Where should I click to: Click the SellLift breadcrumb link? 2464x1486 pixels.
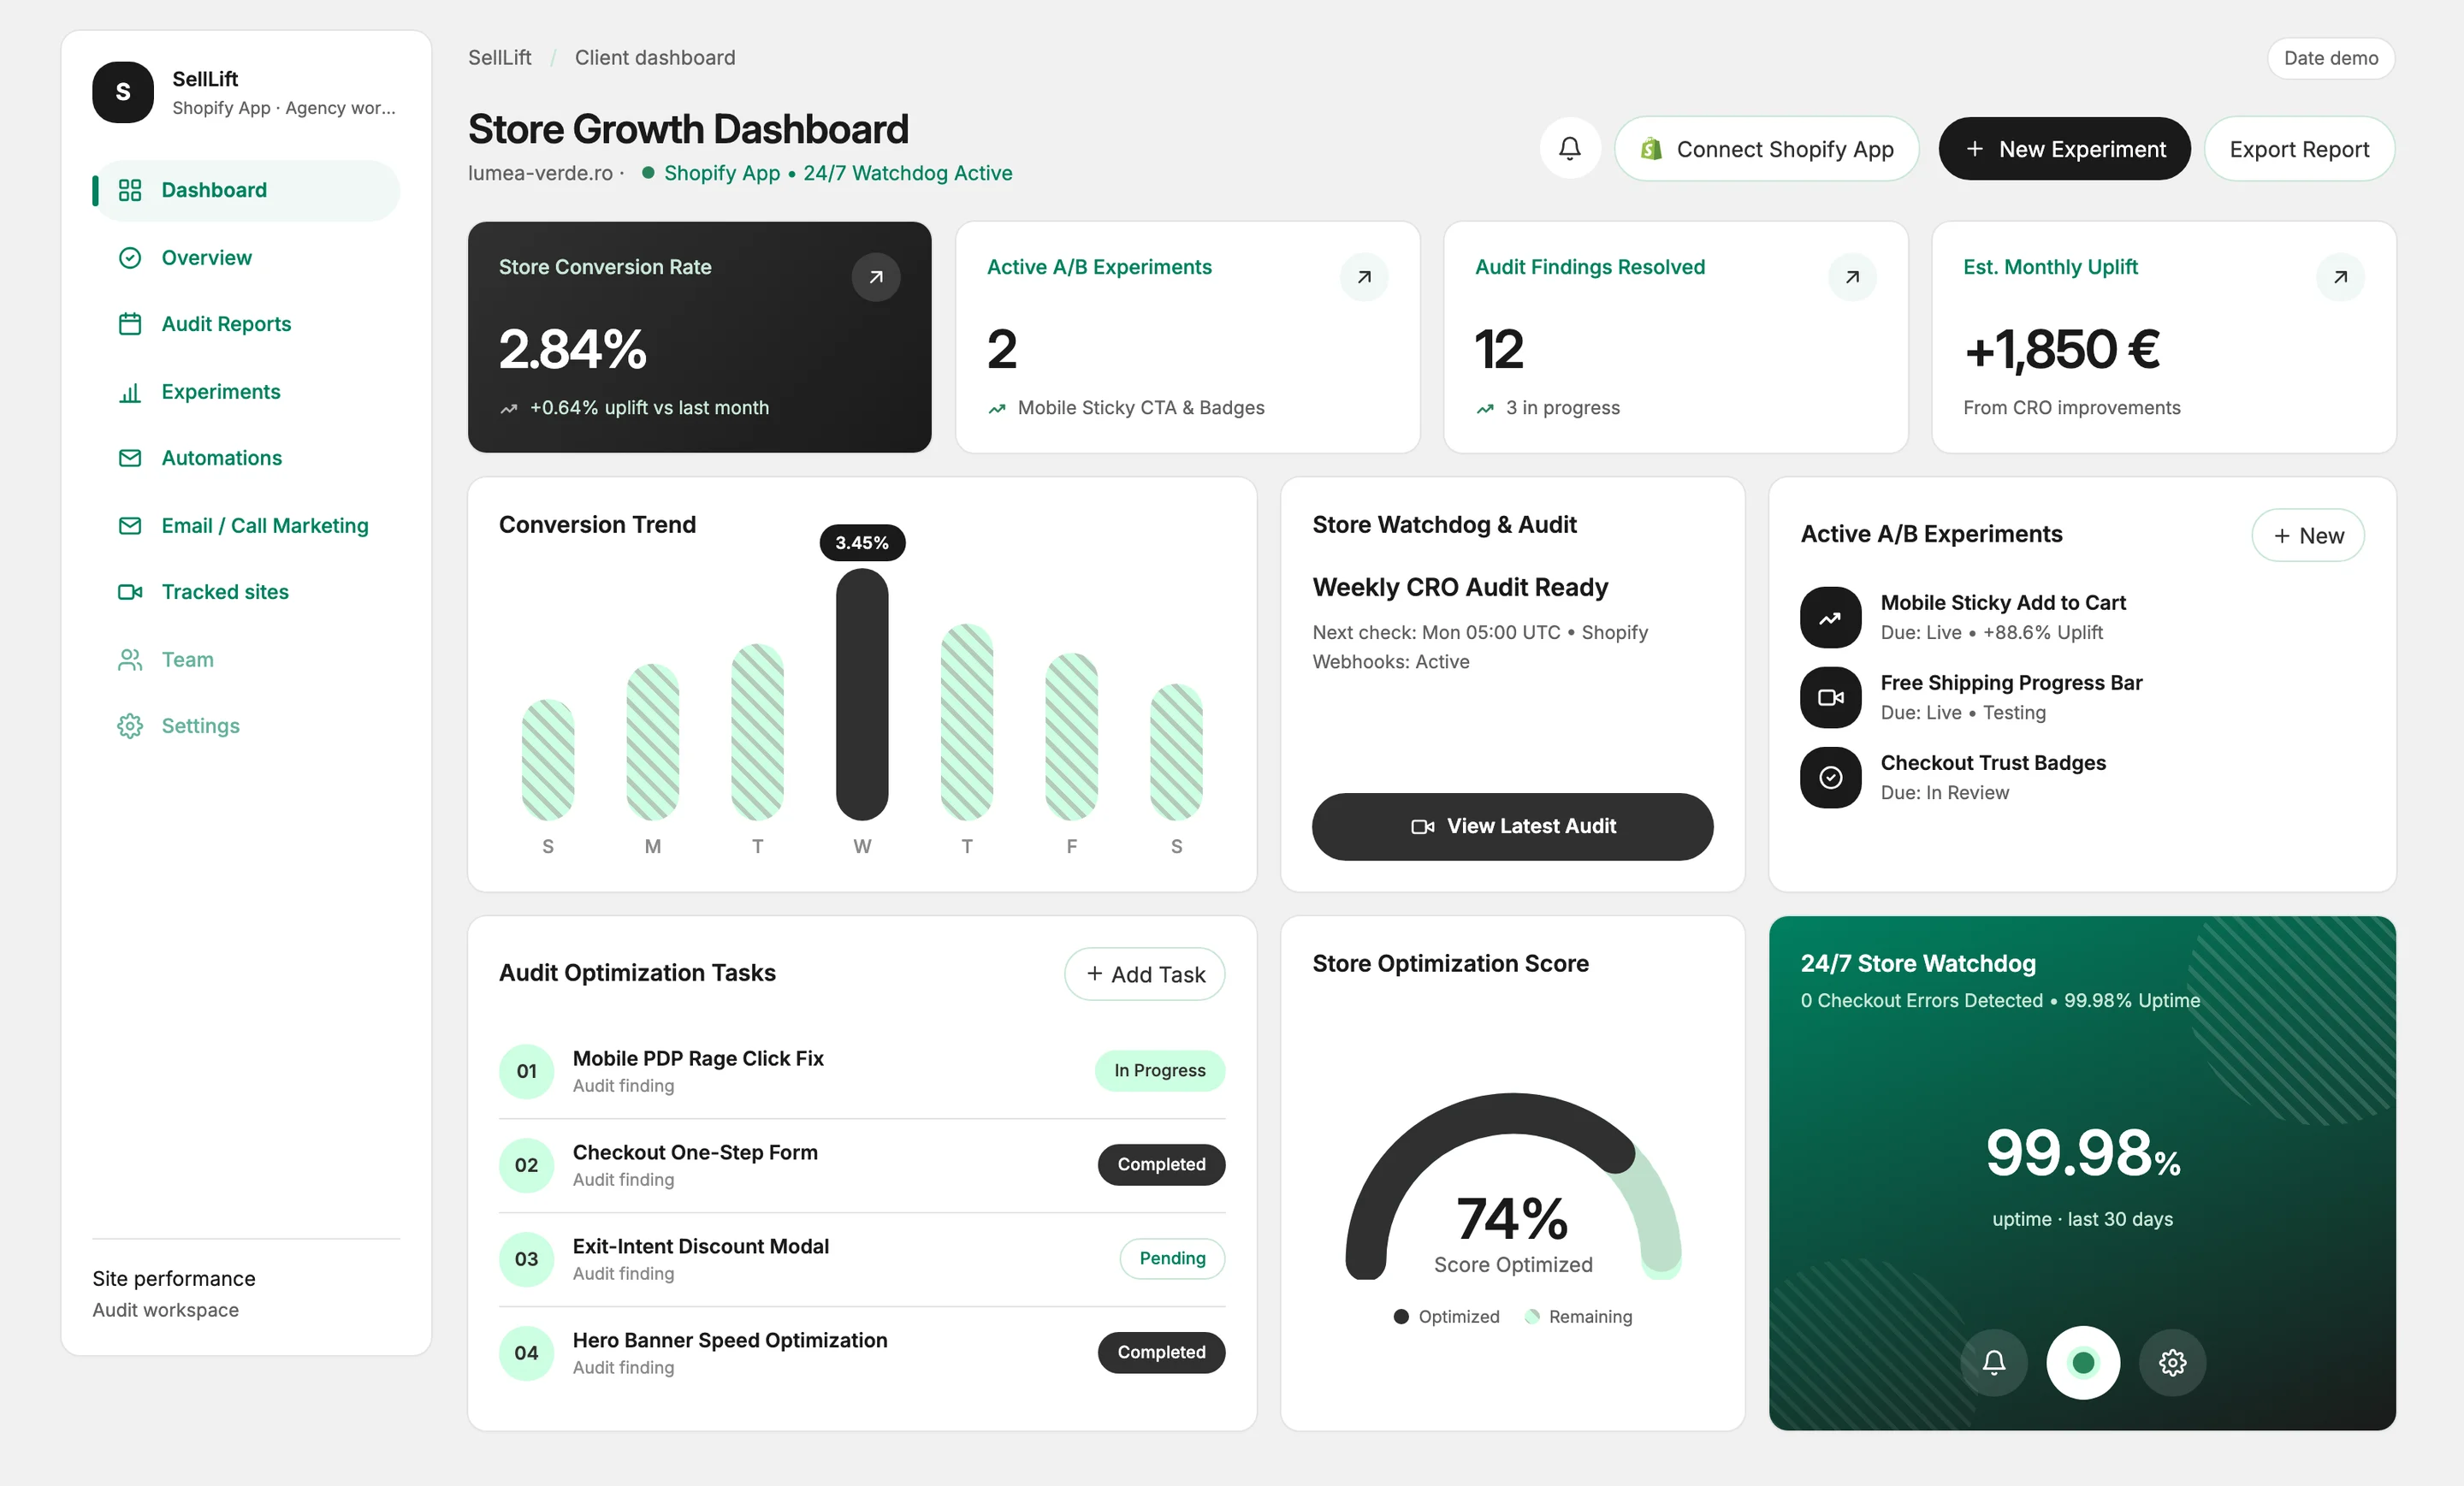(x=499, y=58)
